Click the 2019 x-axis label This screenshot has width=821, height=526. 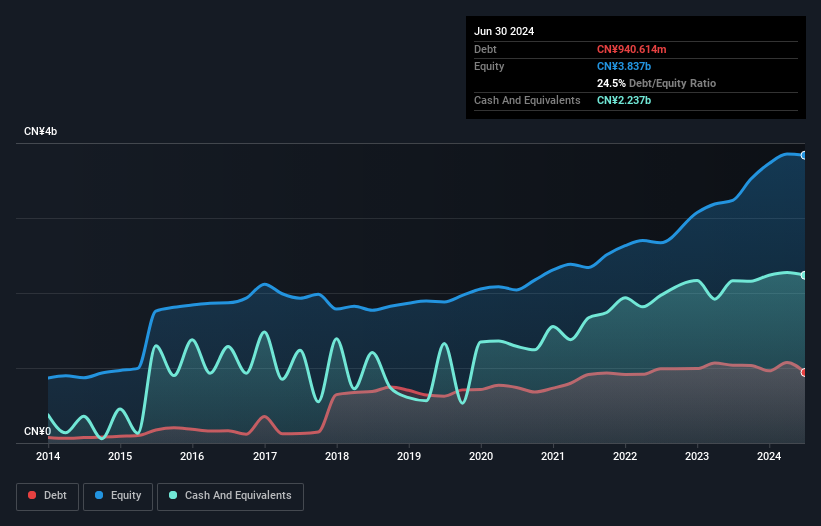click(409, 456)
